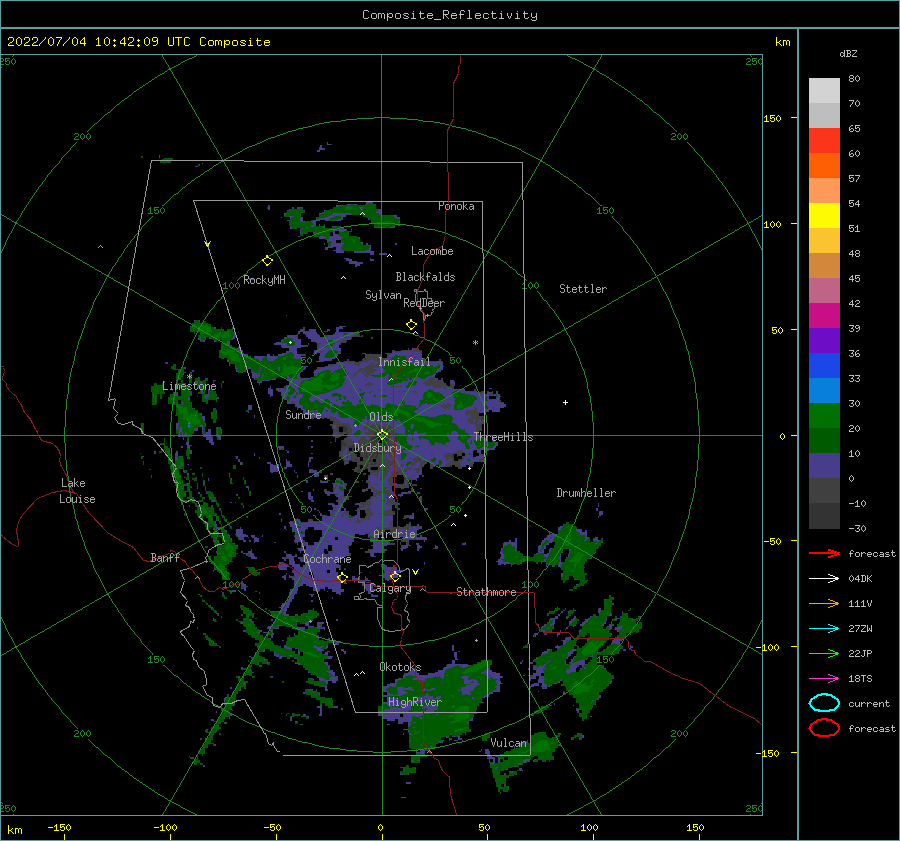Click the Limestone label on map
Viewport: 900px width, 841px height.
tap(189, 386)
